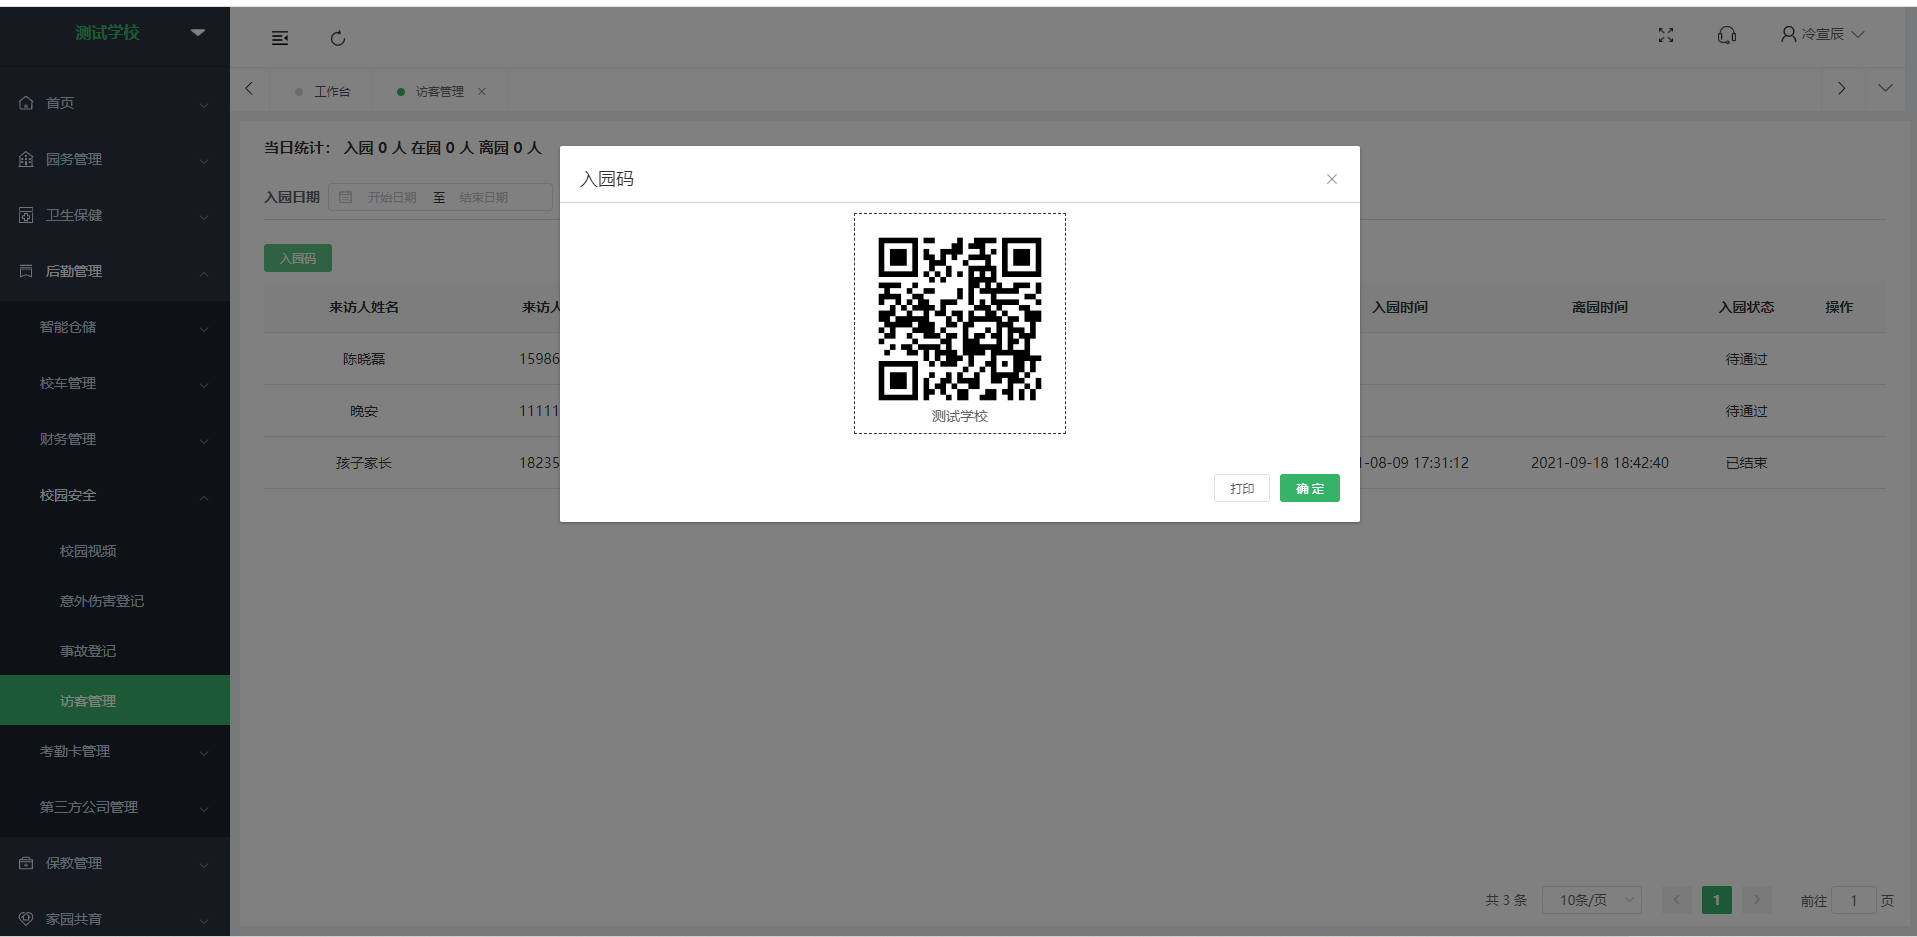Go to previous page arrow
The width and height of the screenshot is (1917, 937).
tap(1677, 900)
